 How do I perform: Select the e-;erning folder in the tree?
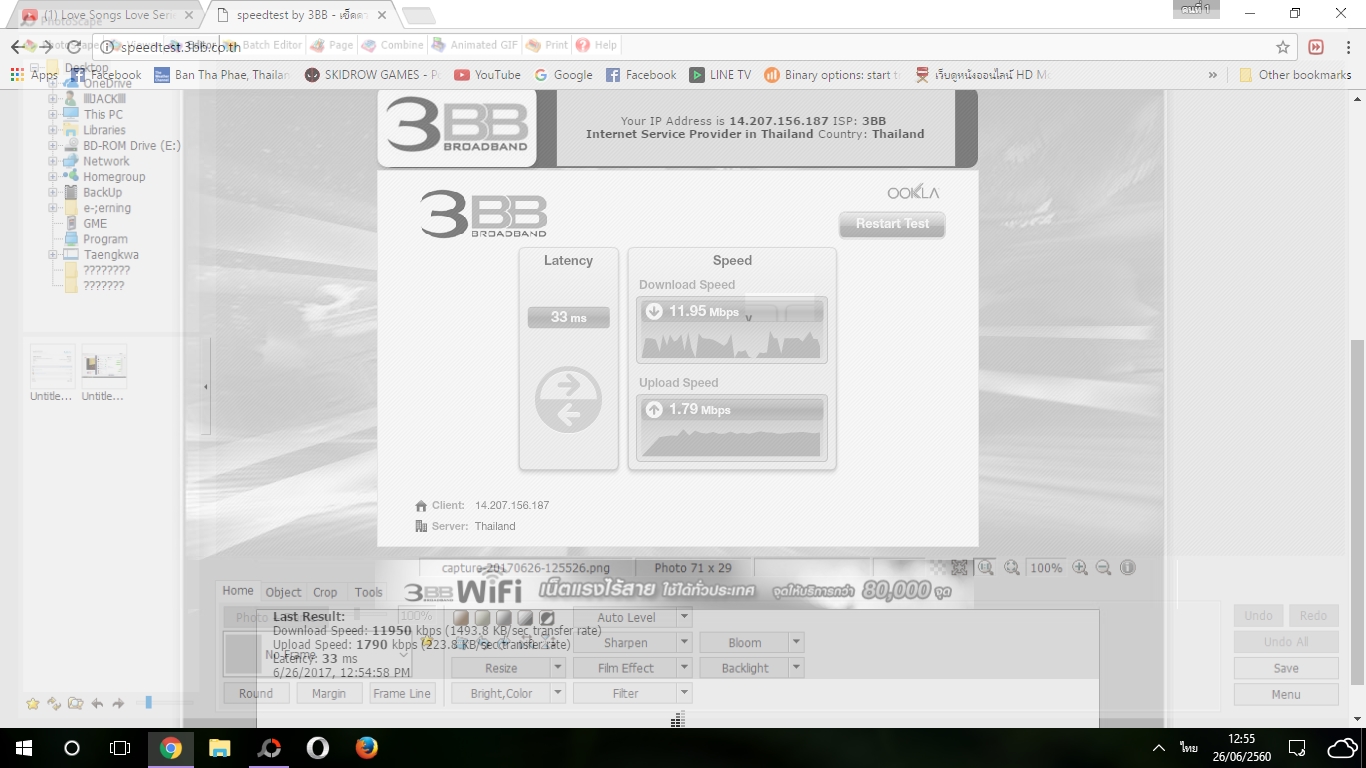pyautogui.click(x=107, y=208)
